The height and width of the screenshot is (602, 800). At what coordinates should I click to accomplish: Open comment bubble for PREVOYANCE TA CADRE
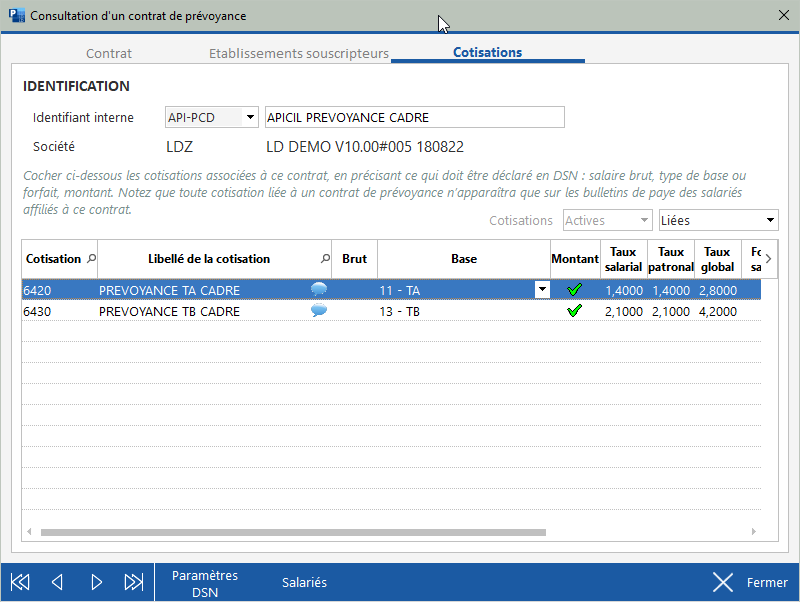pyautogui.click(x=319, y=290)
